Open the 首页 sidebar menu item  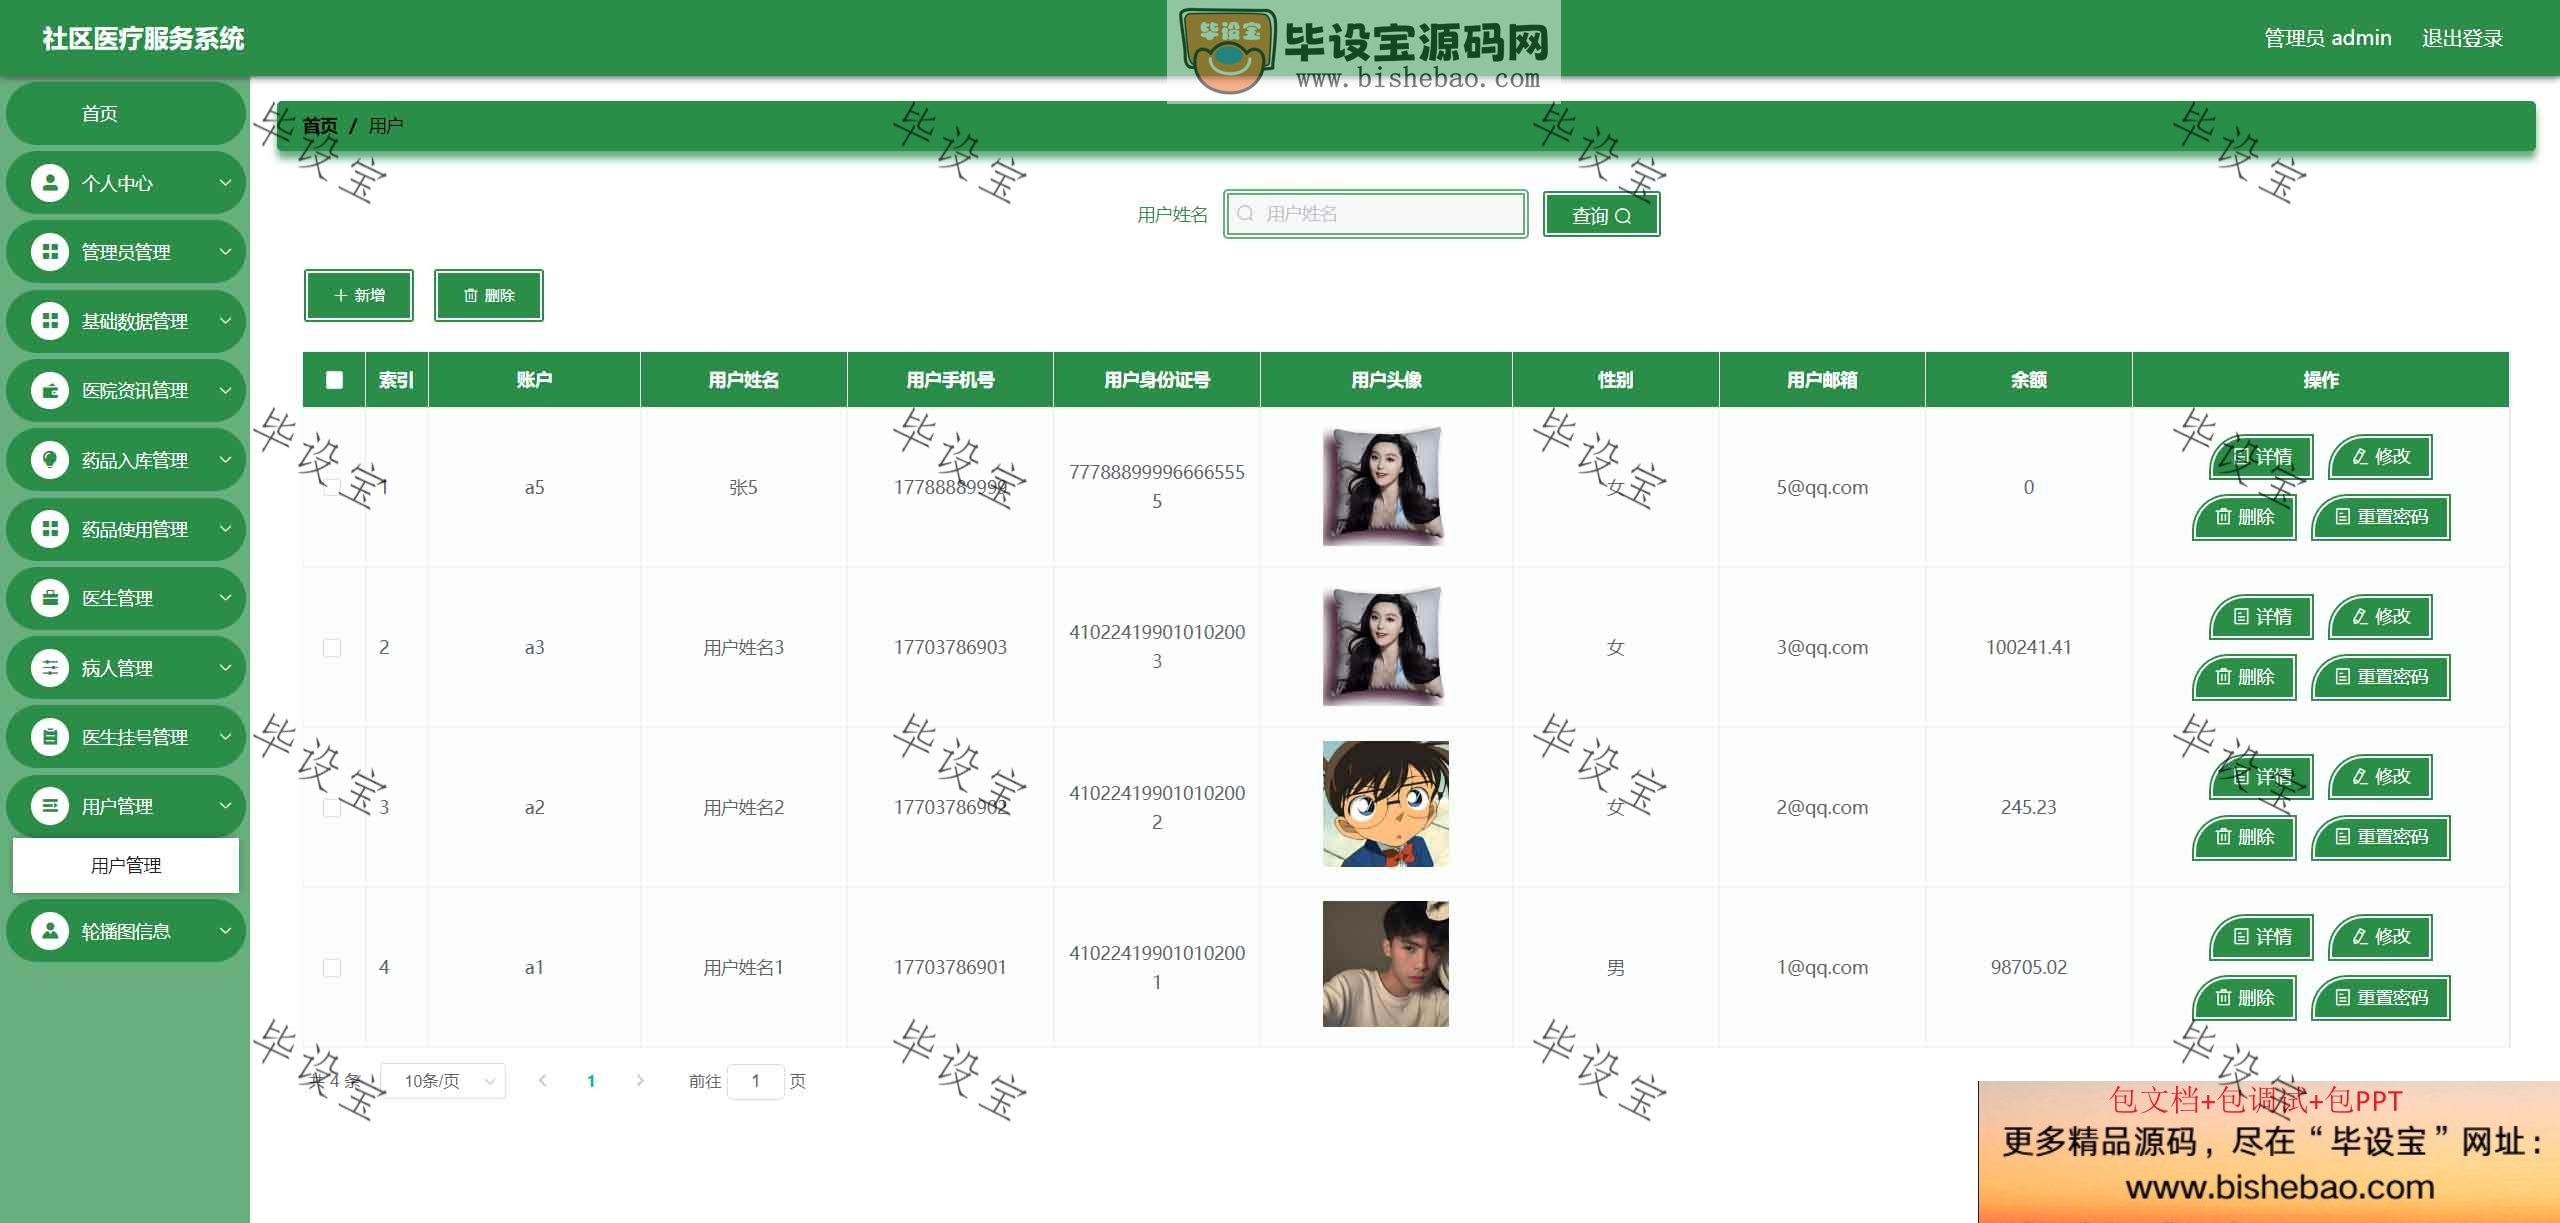[x=126, y=113]
